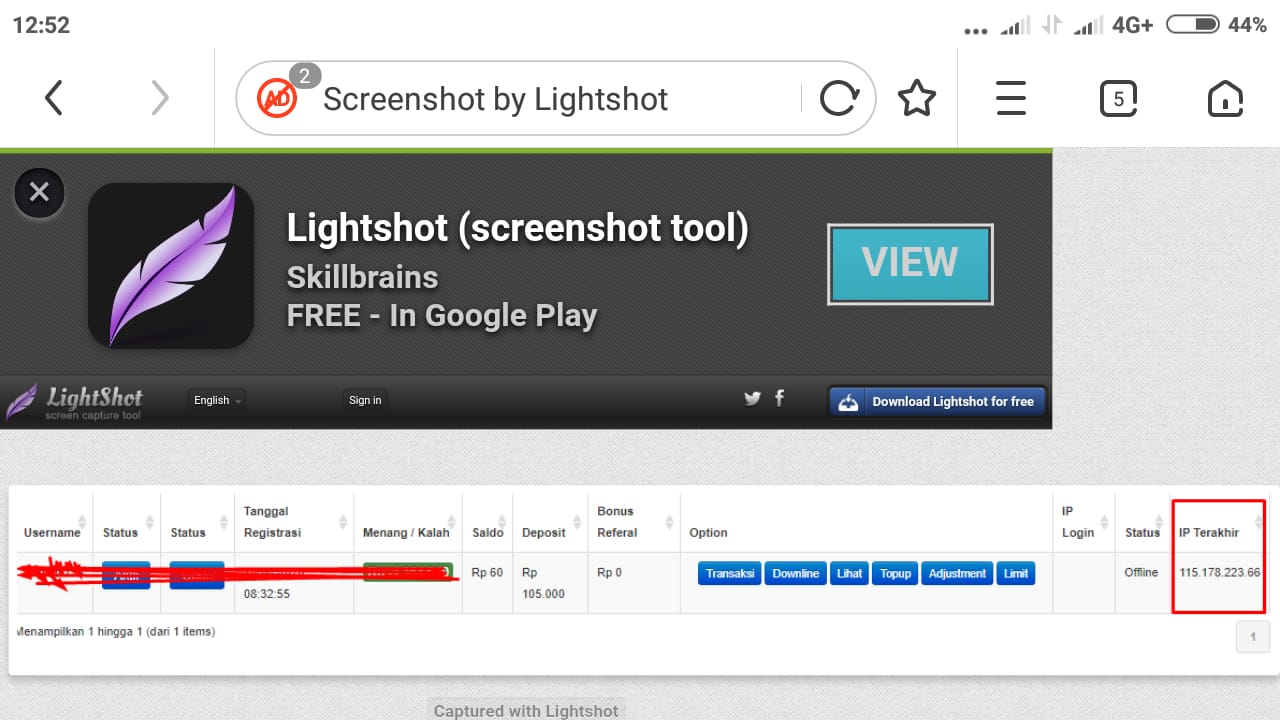Image resolution: width=1280 pixels, height=720 pixels.
Task: Click the LightShot logo in site header
Action: [75, 400]
